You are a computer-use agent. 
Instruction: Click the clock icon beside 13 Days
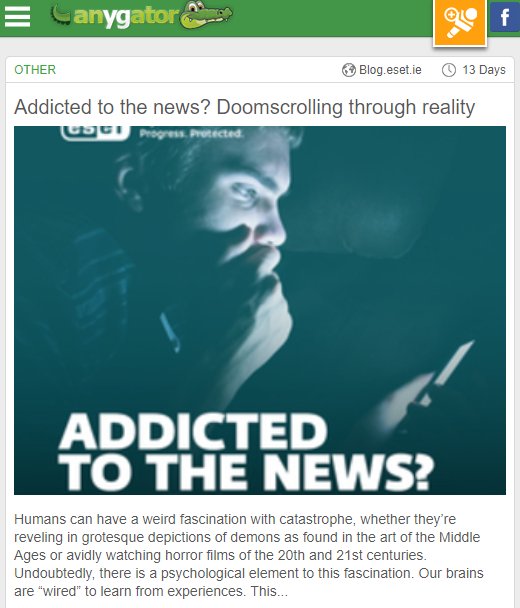(449, 70)
